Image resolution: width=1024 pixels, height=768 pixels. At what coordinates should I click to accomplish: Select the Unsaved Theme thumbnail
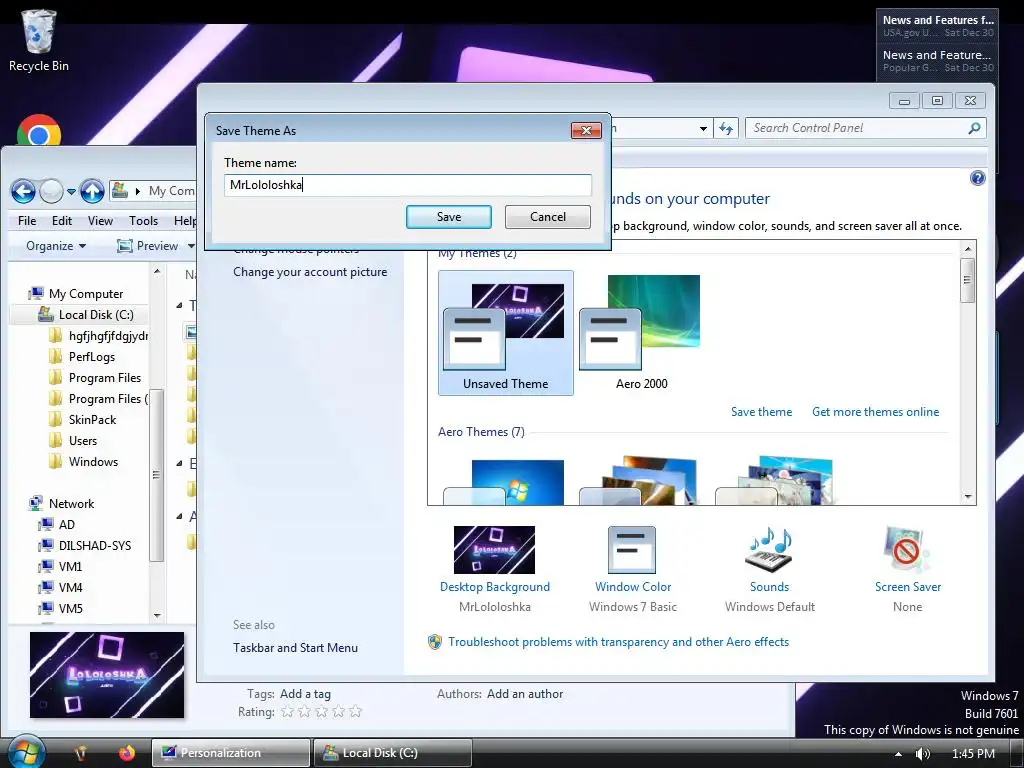[x=505, y=332]
